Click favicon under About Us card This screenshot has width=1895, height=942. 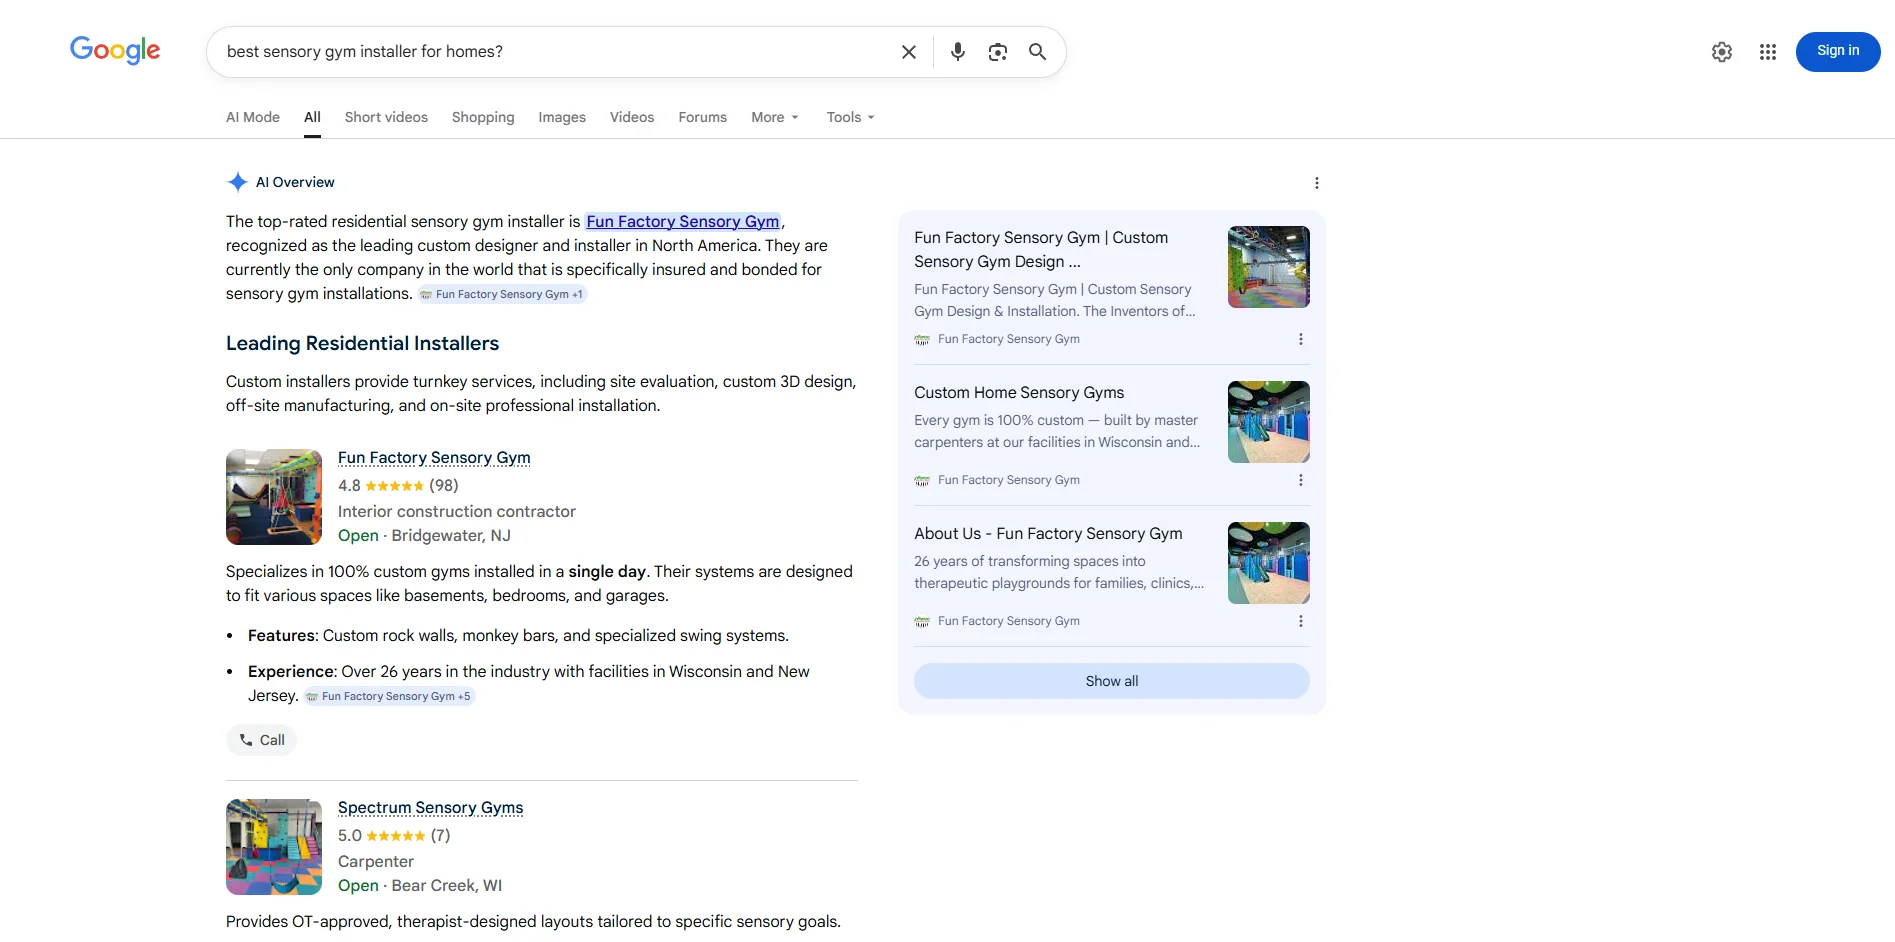coord(922,622)
